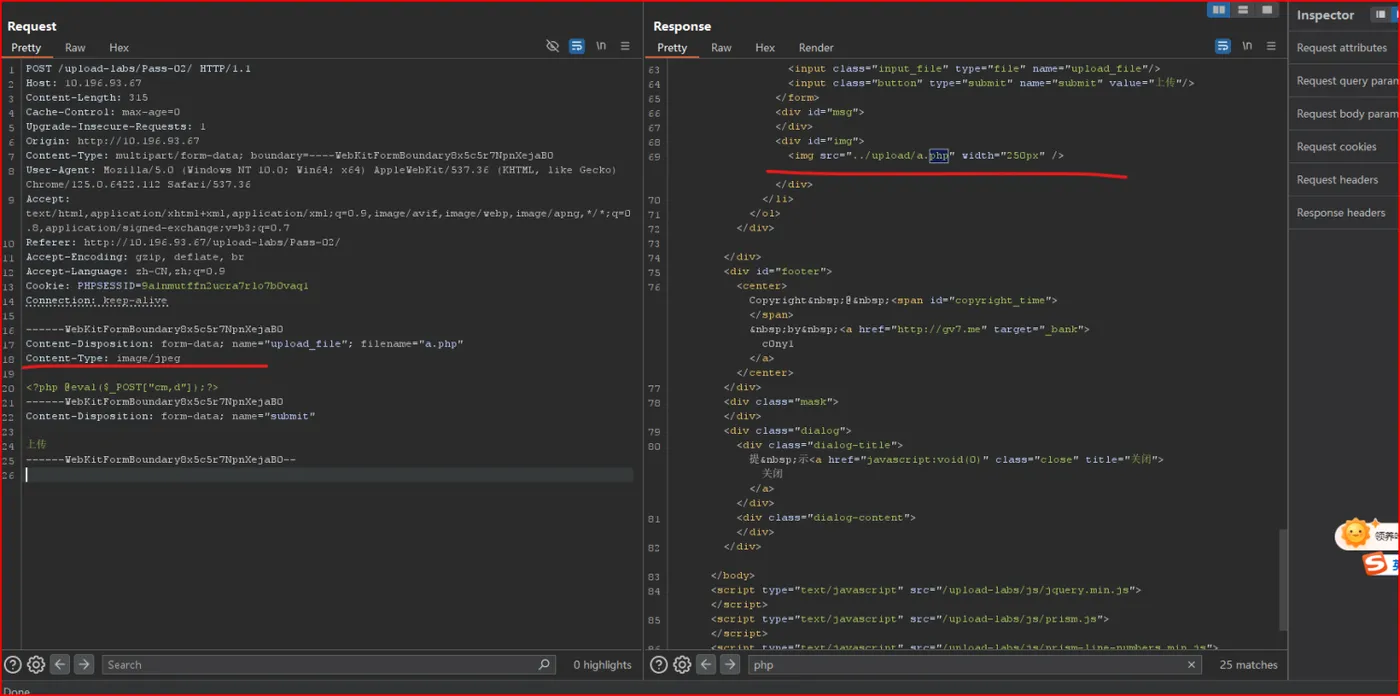The height and width of the screenshot is (696, 1400).
Task: Click the Sogou input method S icon
Action: tap(1377, 565)
